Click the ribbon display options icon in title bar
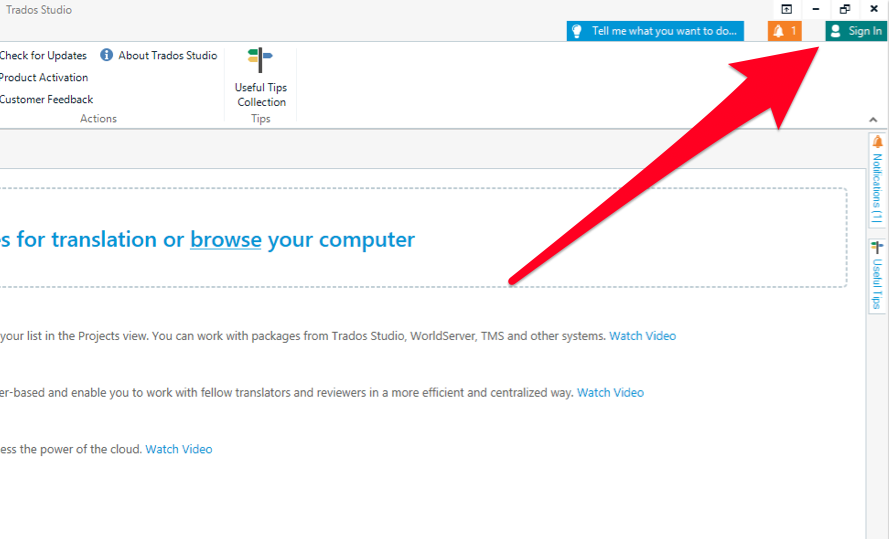 click(786, 9)
